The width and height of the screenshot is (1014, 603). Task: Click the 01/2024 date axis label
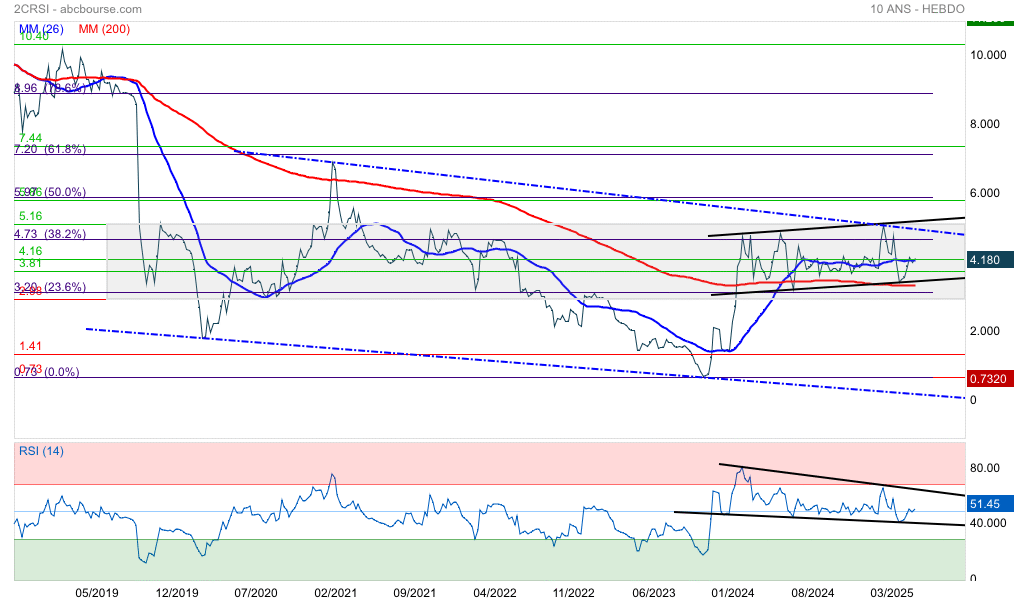[x=733, y=593]
